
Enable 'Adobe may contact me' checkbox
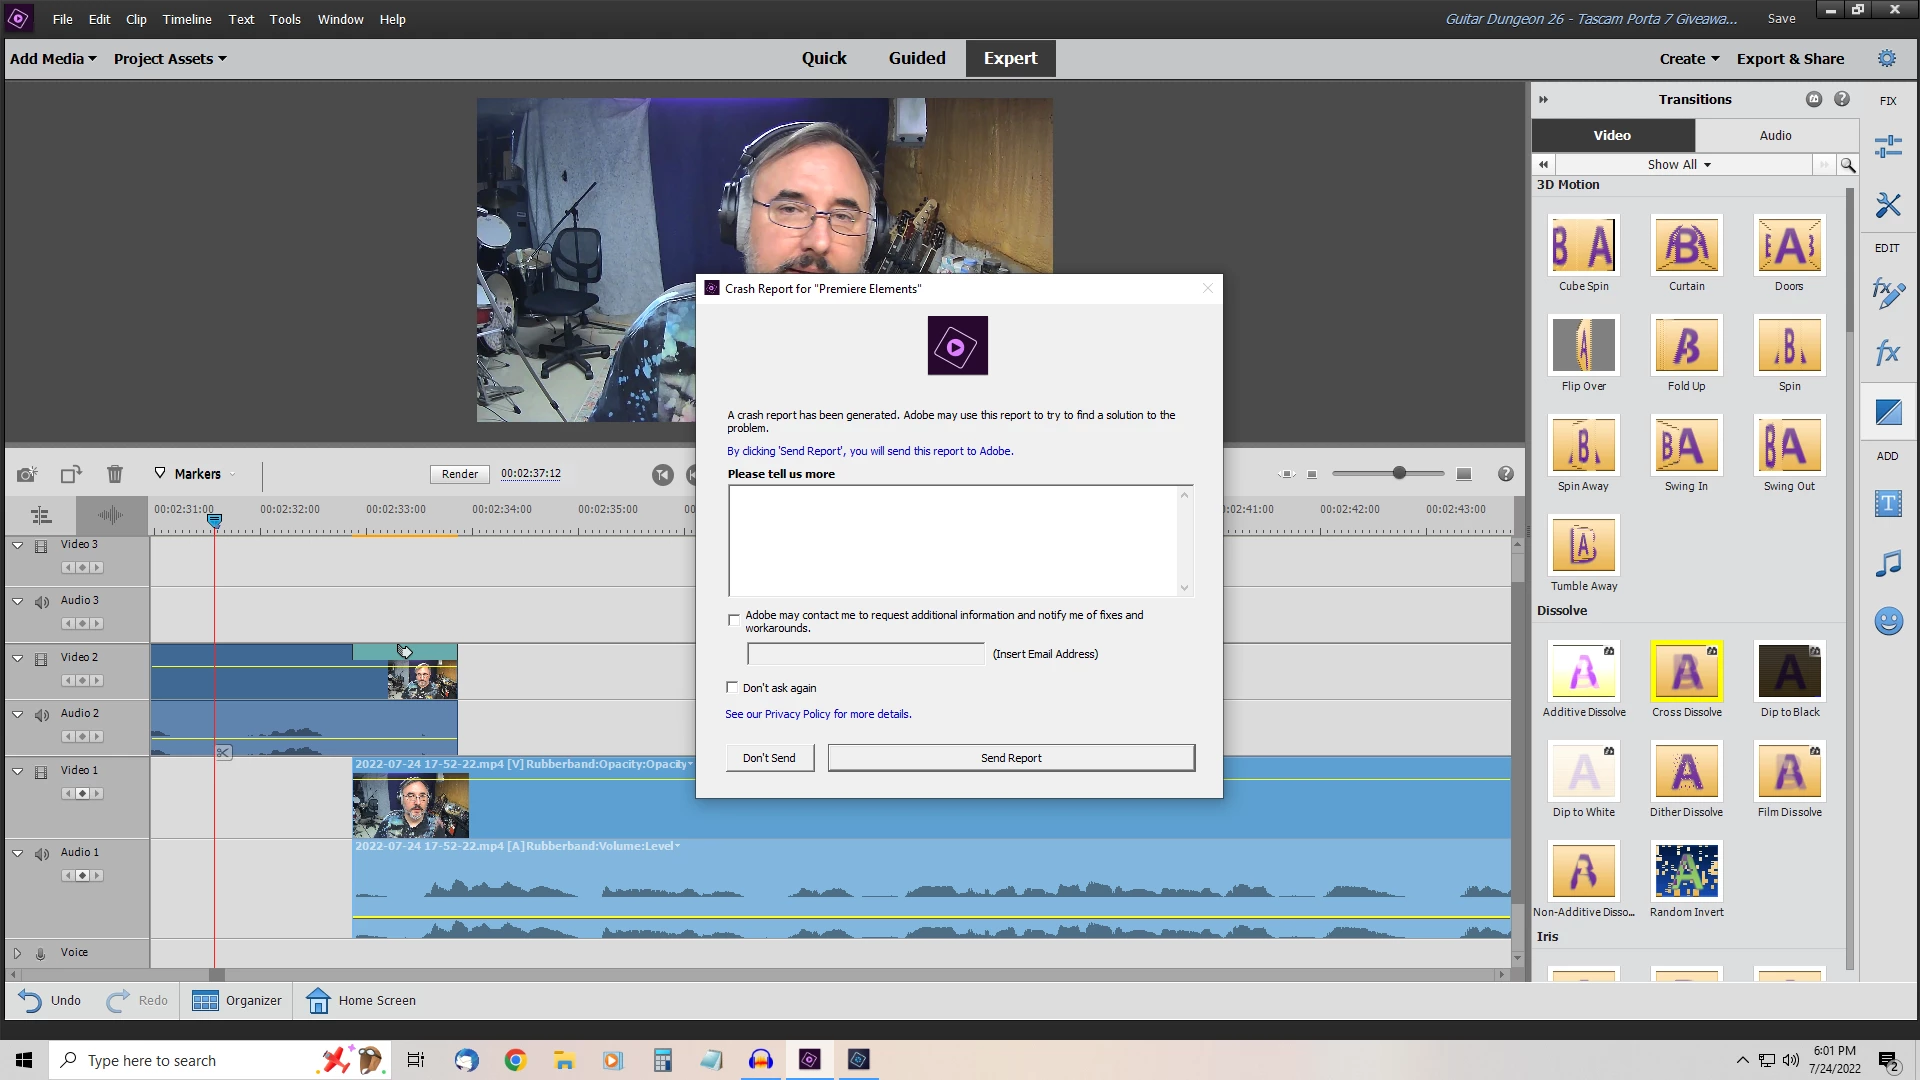[734, 620]
